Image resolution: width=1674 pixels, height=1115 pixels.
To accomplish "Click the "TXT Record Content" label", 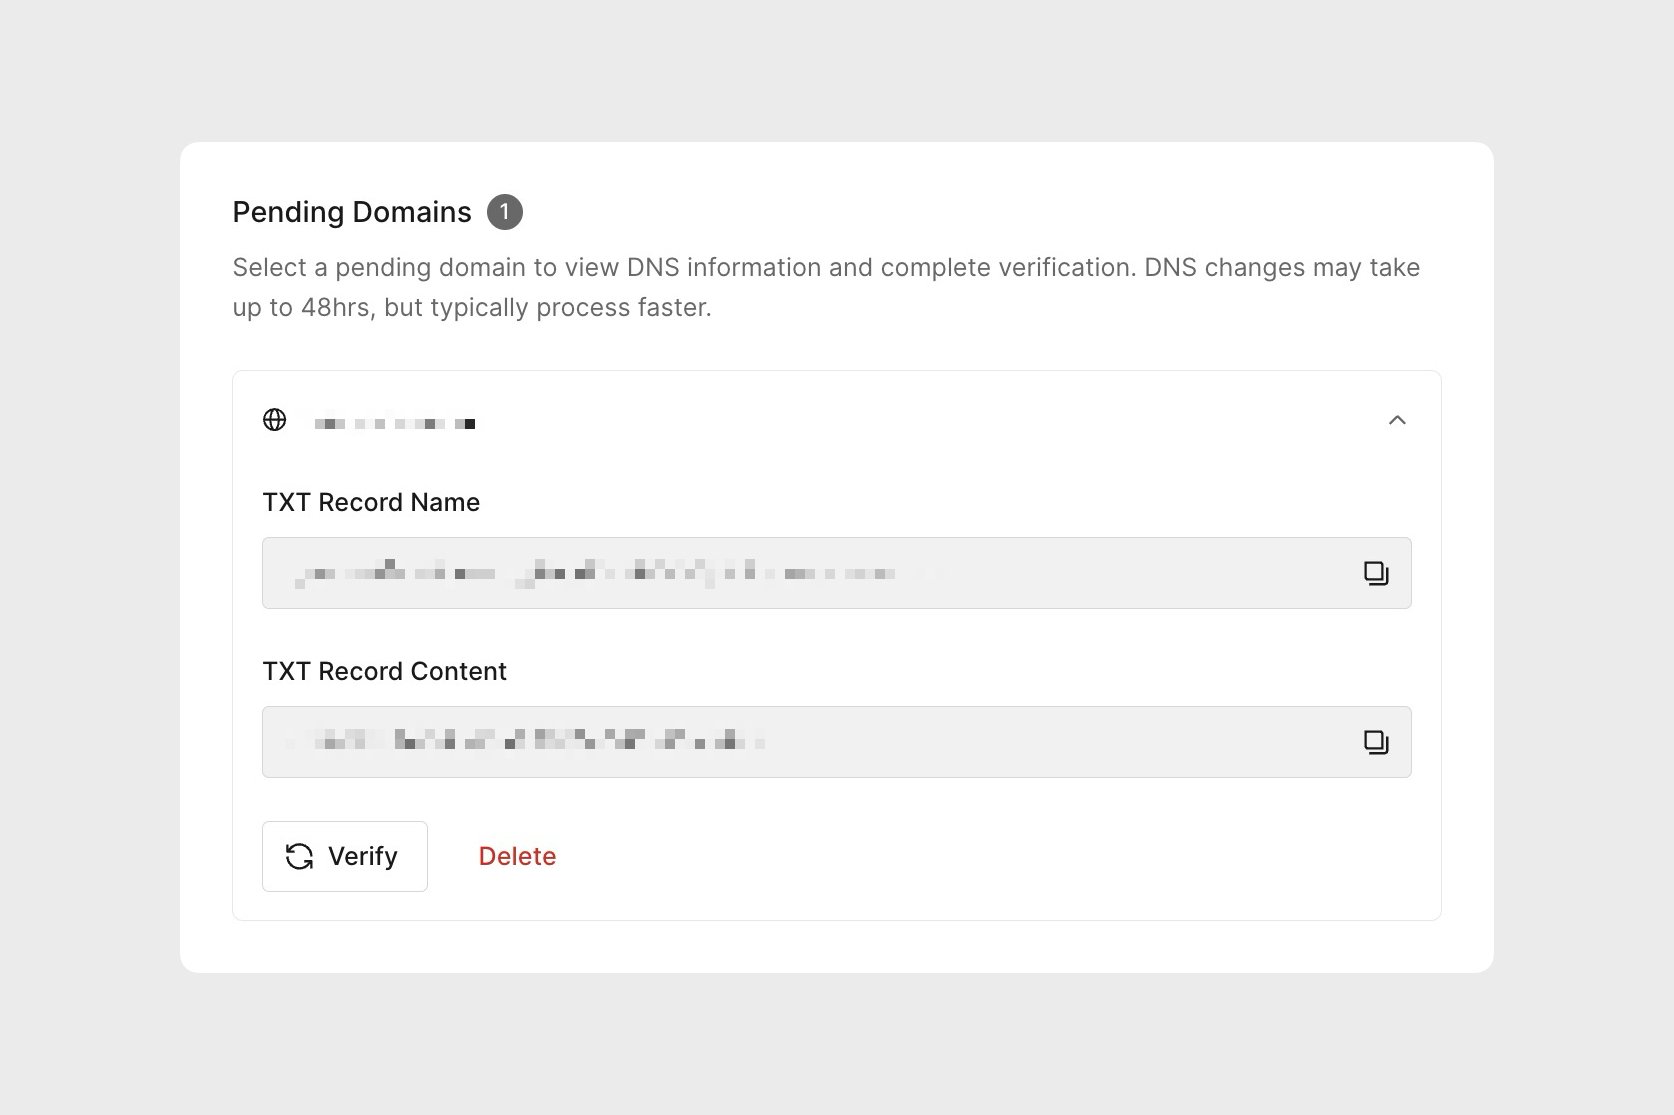I will (384, 671).
